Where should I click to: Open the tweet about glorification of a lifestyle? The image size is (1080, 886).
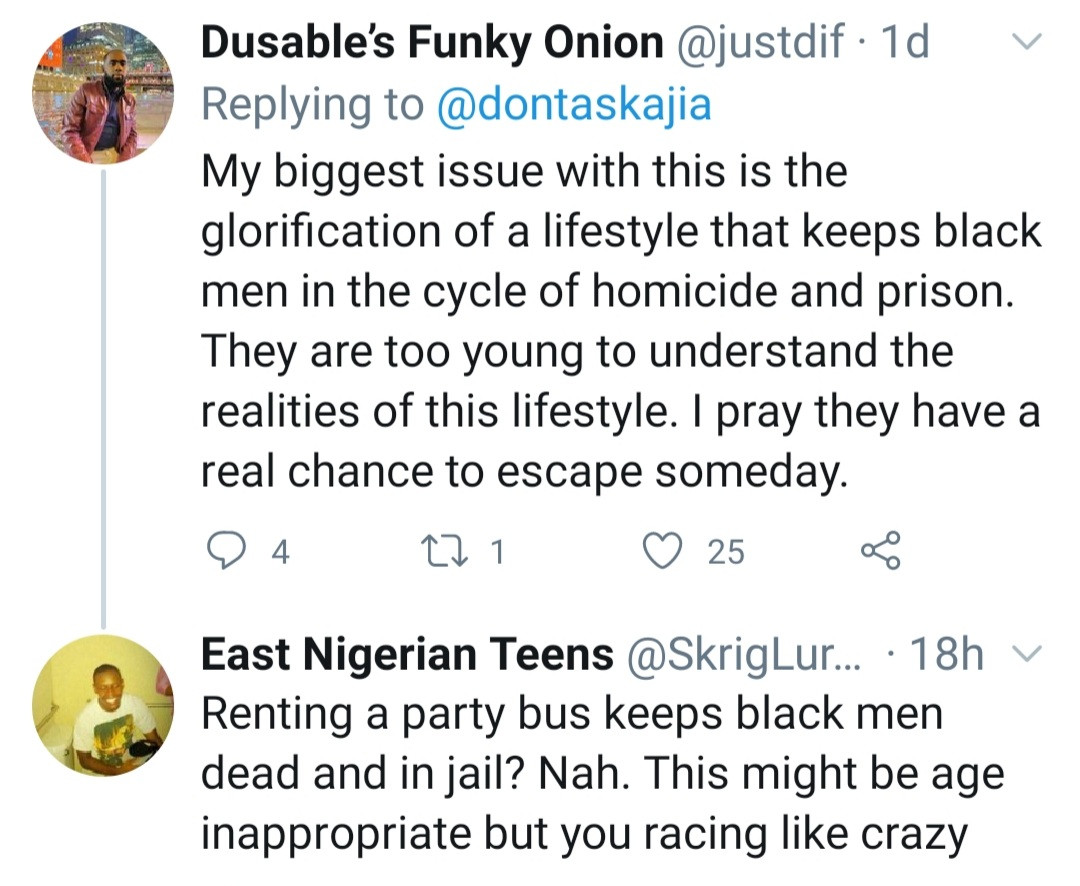click(x=620, y=320)
